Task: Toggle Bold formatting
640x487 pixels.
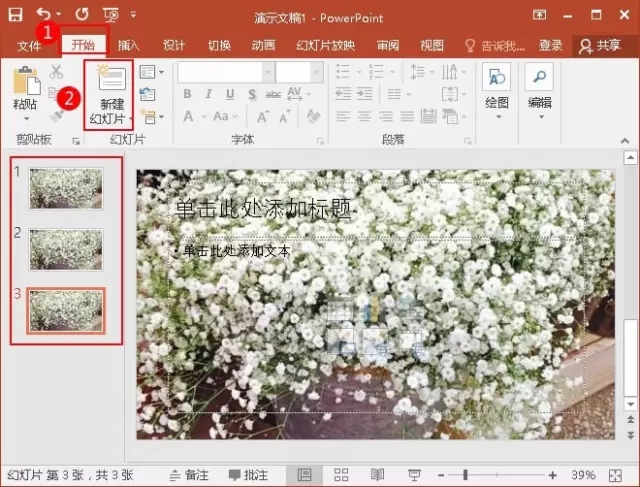Action: 186,94
